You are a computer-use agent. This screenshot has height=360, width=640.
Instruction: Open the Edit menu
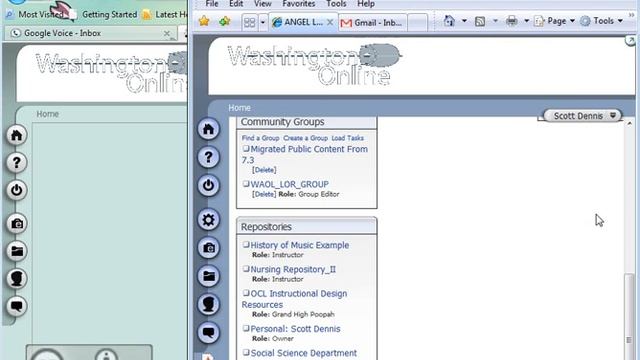coord(236,4)
